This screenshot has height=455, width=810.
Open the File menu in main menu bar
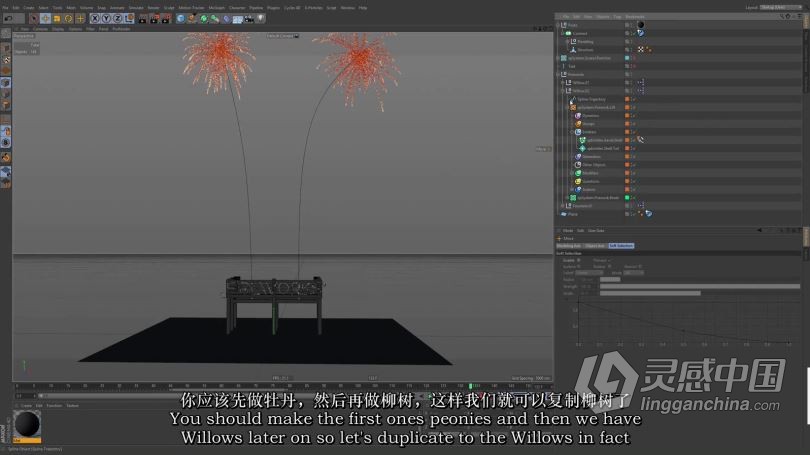click(x=5, y=8)
